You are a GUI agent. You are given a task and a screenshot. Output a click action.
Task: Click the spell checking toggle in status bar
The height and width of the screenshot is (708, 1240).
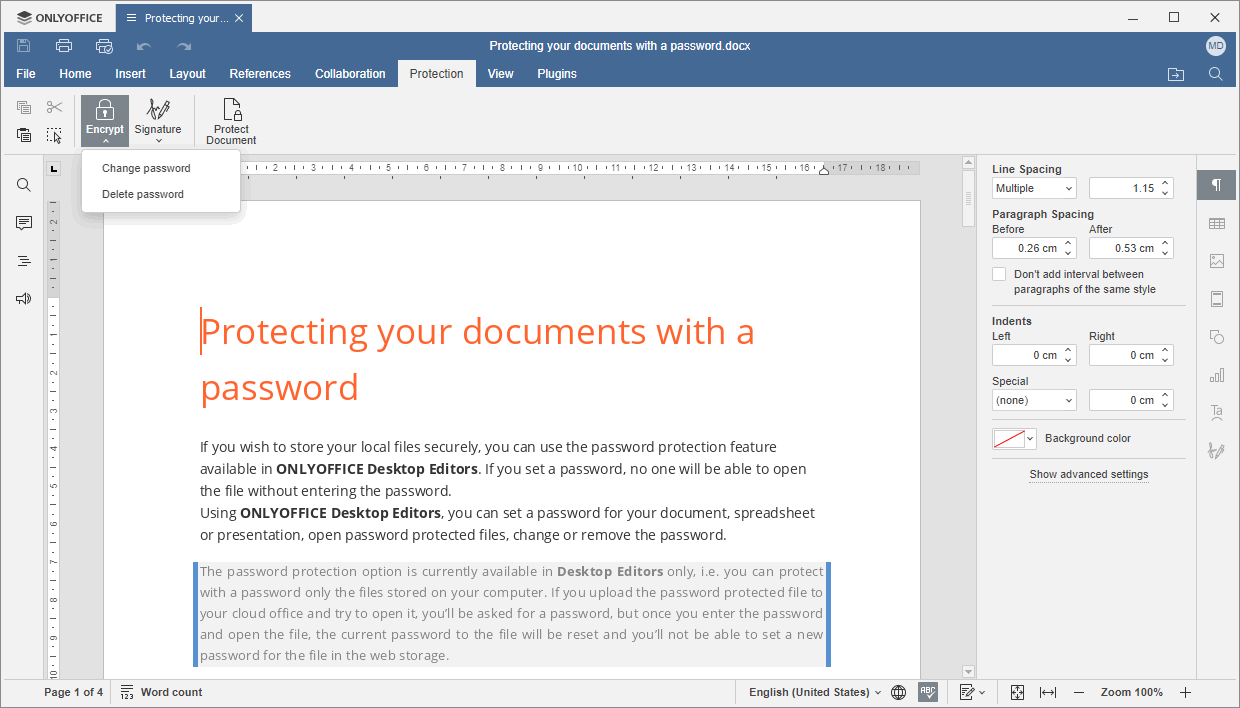coord(927,691)
